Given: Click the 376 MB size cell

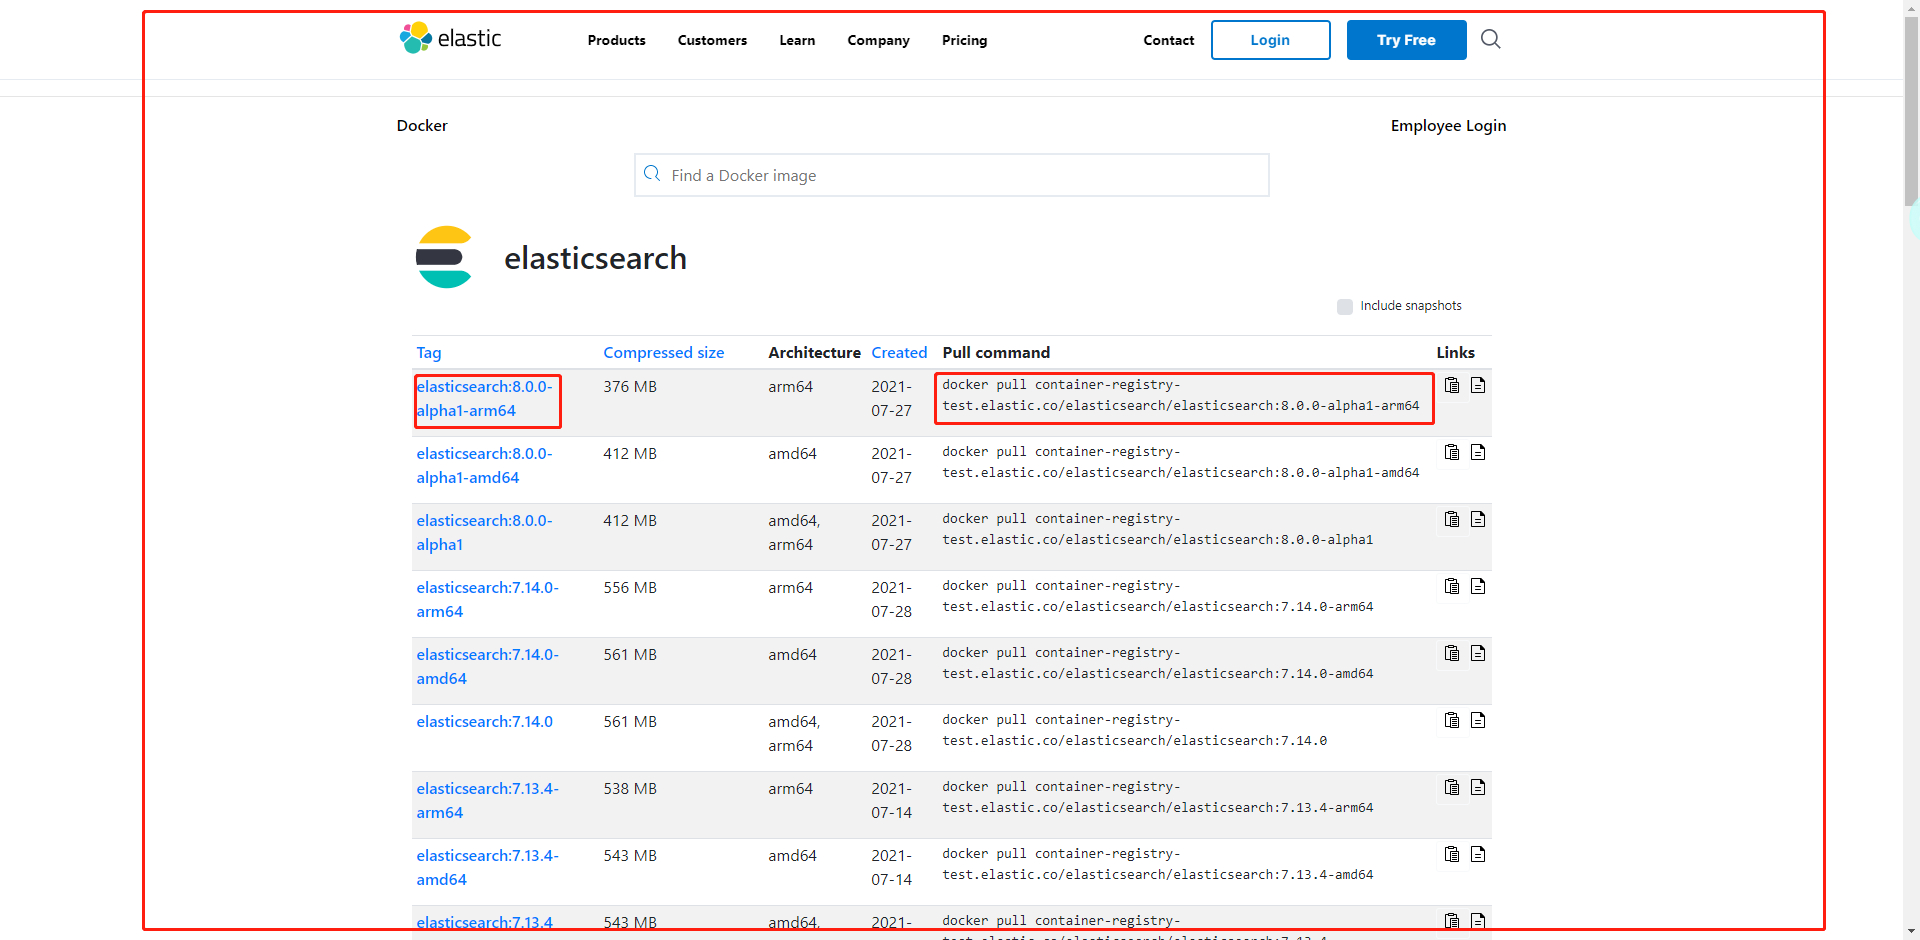Looking at the screenshot, I should [x=630, y=387].
